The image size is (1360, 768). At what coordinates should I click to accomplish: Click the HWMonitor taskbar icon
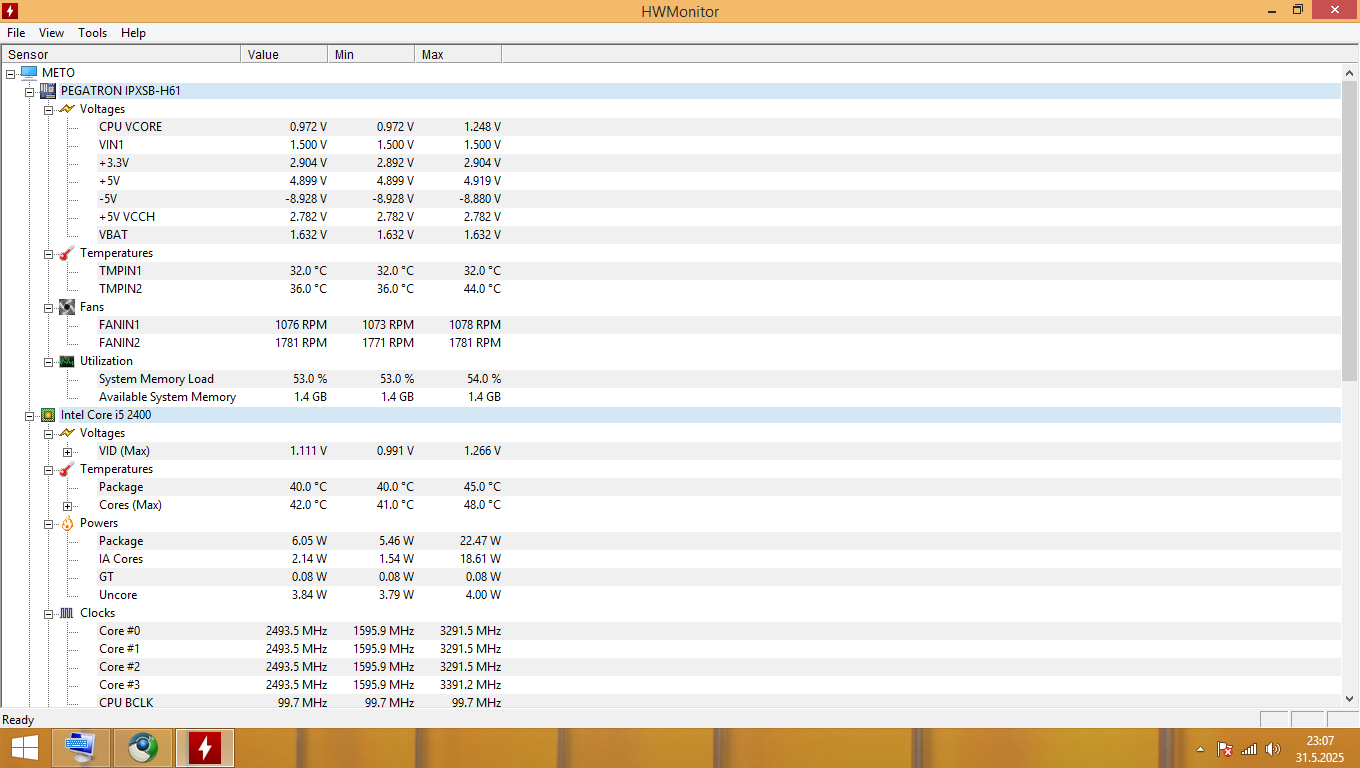pos(205,748)
